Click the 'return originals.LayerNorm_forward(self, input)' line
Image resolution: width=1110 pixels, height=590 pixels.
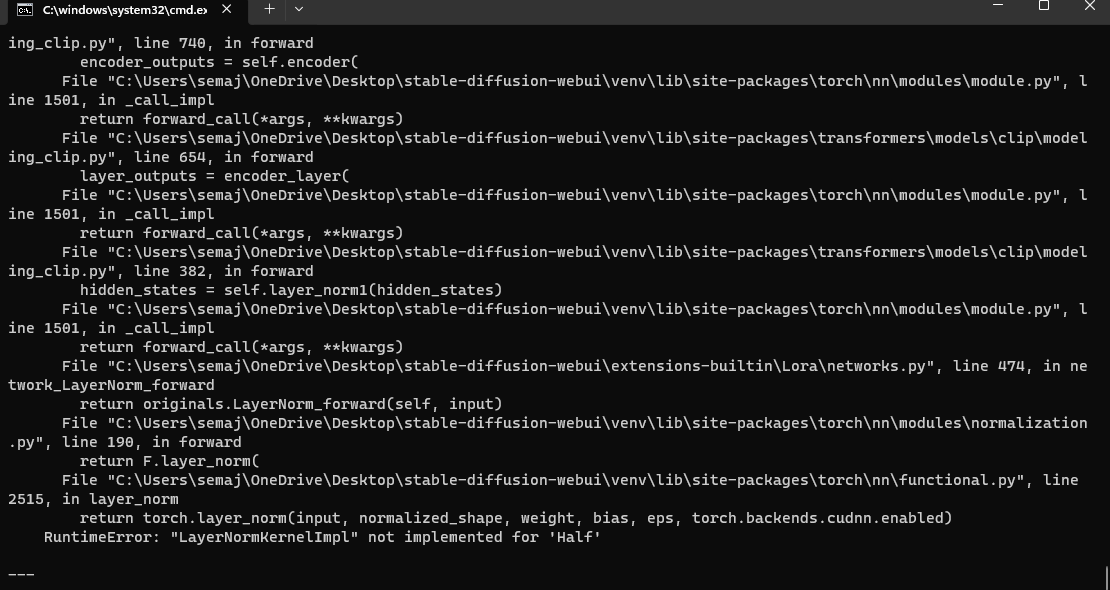coord(290,404)
